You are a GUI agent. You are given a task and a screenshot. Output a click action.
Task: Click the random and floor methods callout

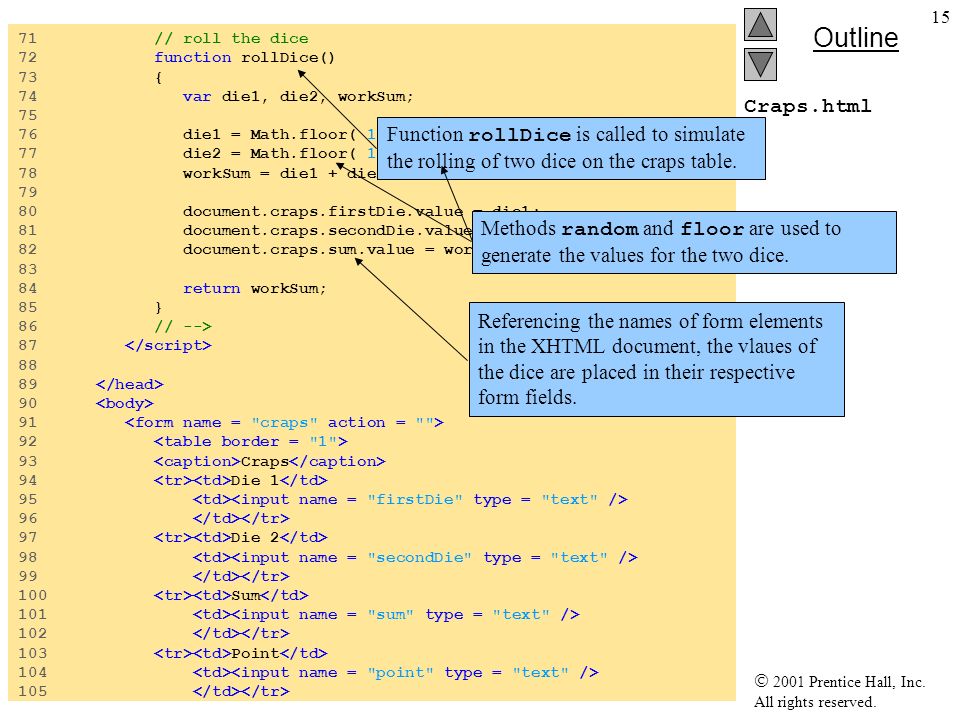684,242
